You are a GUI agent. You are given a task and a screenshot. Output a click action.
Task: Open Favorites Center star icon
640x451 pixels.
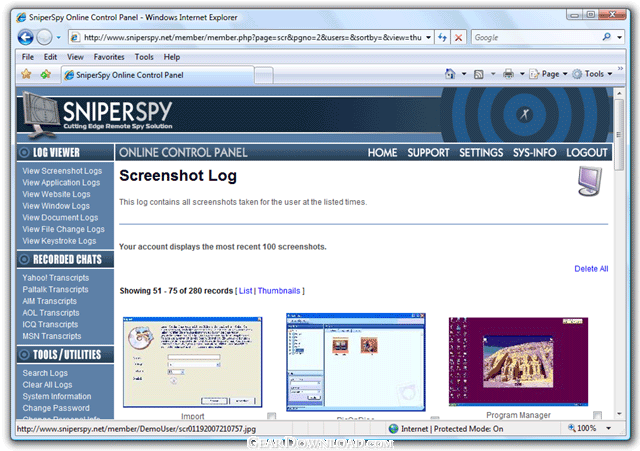[26, 74]
